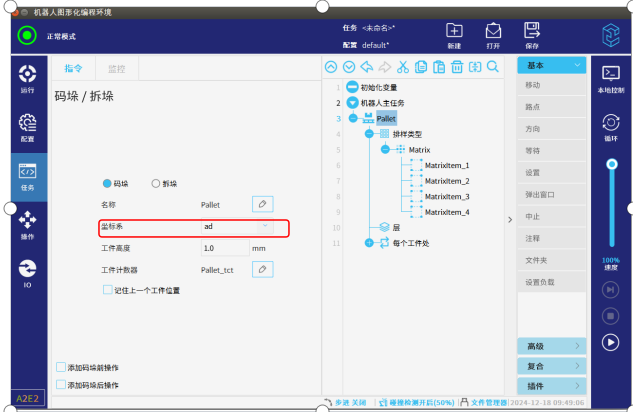Check the 添加码垛前操作 checkbox

tap(61, 367)
